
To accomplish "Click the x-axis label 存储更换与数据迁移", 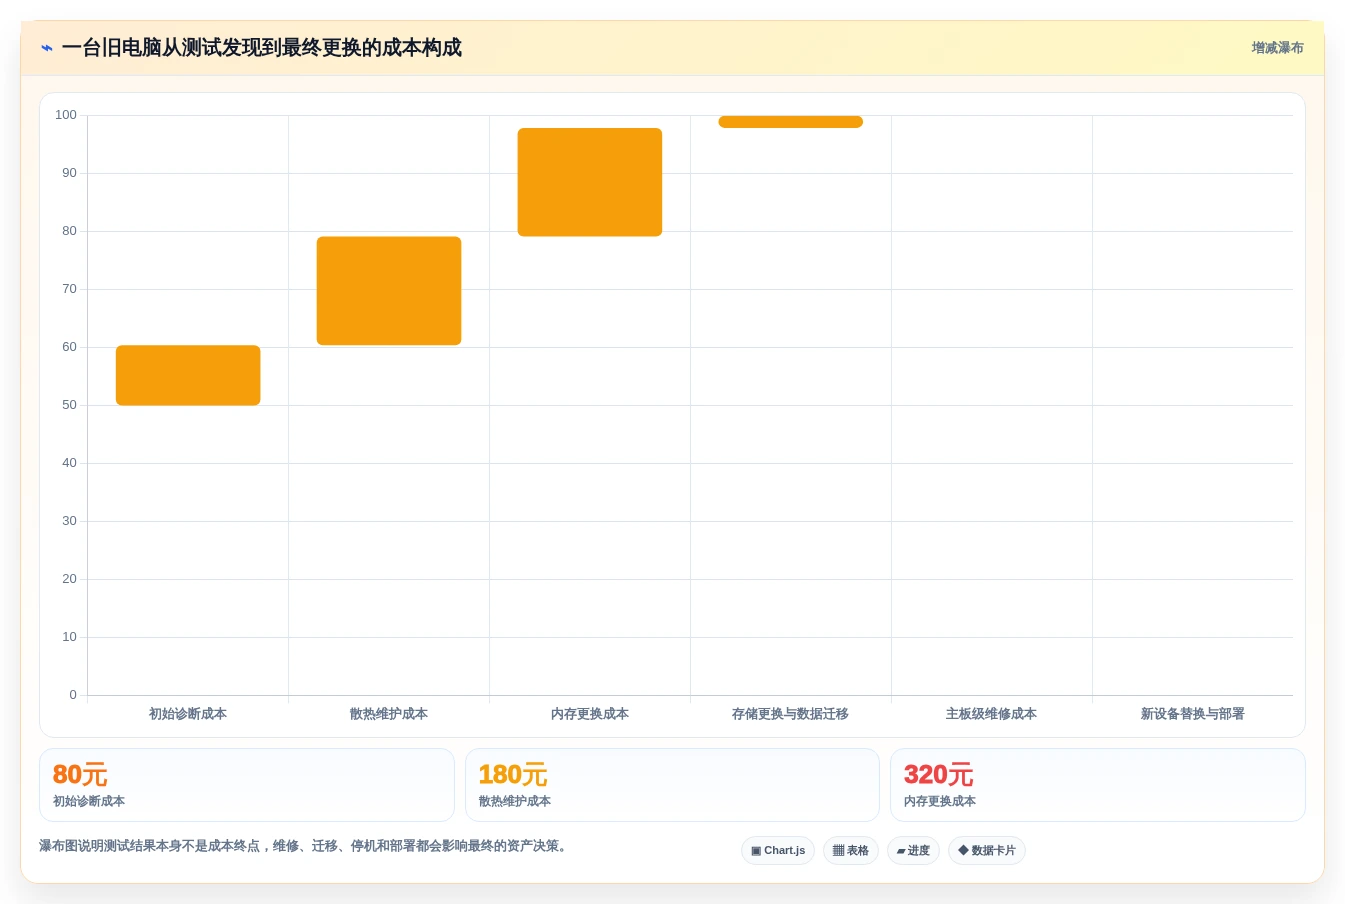I will pyautogui.click(x=790, y=714).
